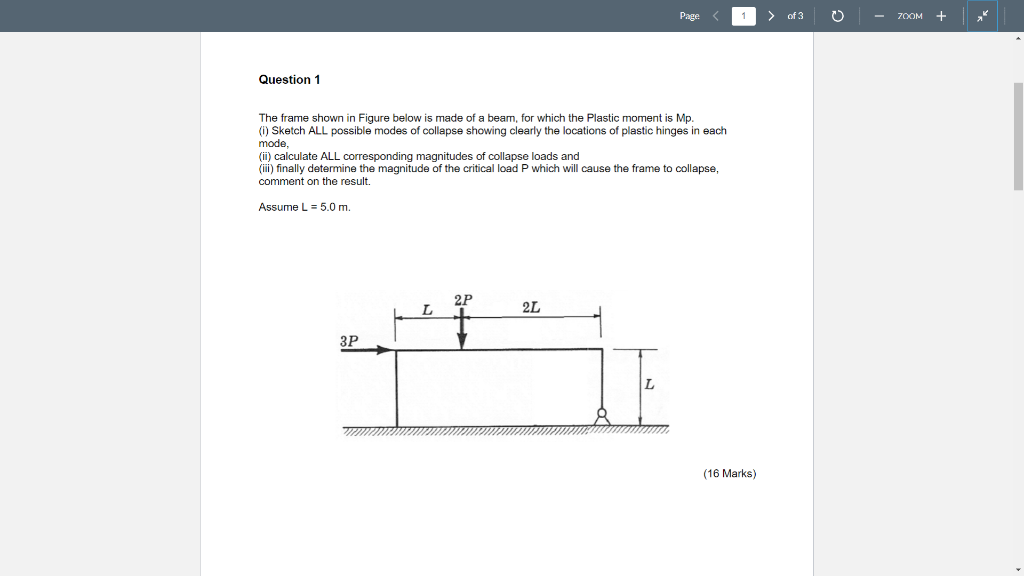Click the 'Page' label in toolbar
Viewport: 1024px width, 576px height.
coord(689,16)
